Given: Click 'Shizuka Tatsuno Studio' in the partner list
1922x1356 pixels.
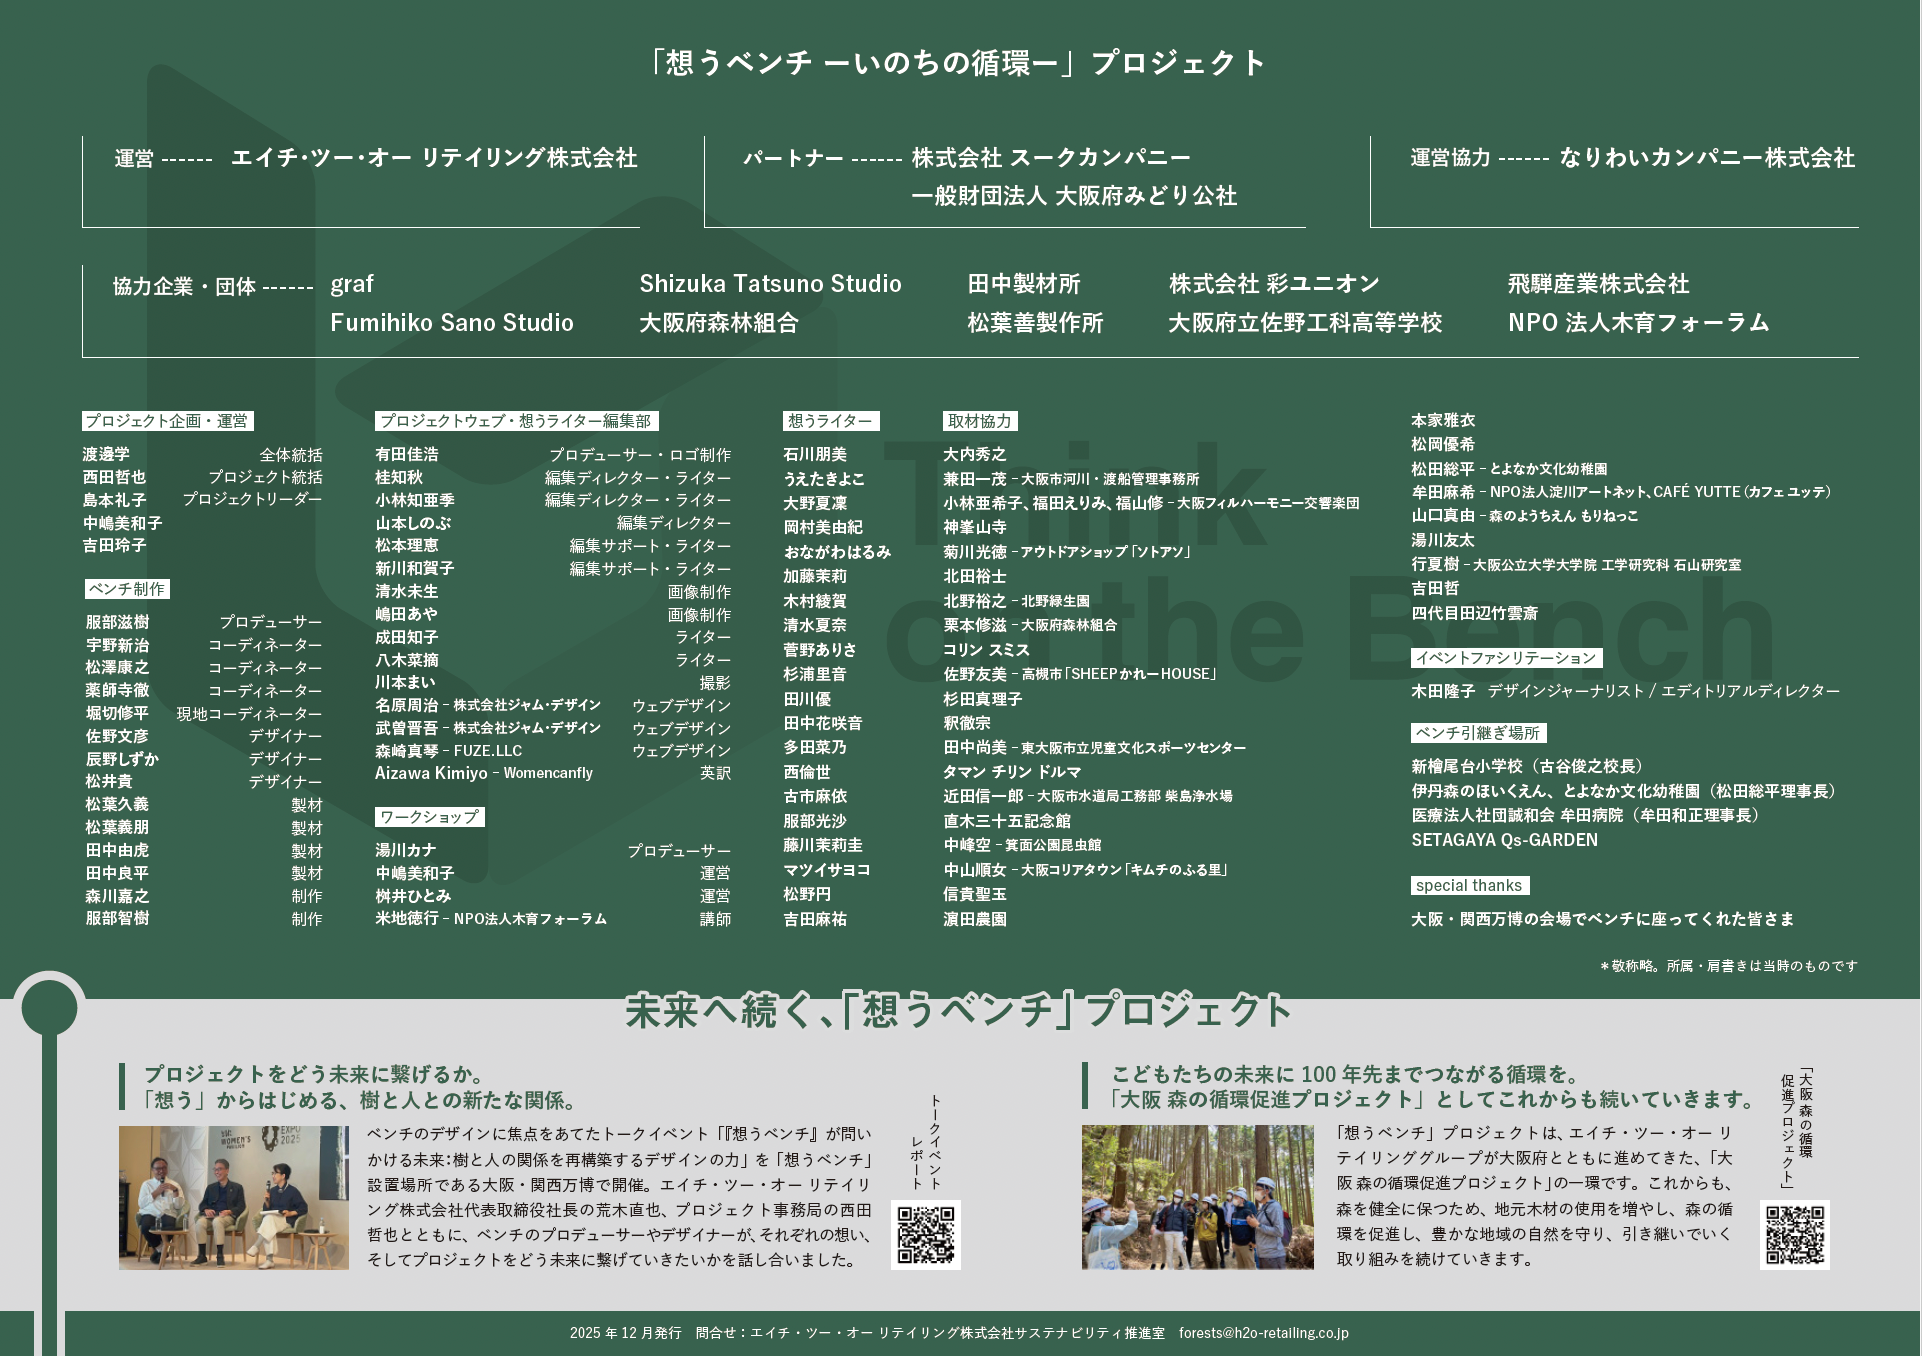Looking at the screenshot, I should click(x=770, y=284).
